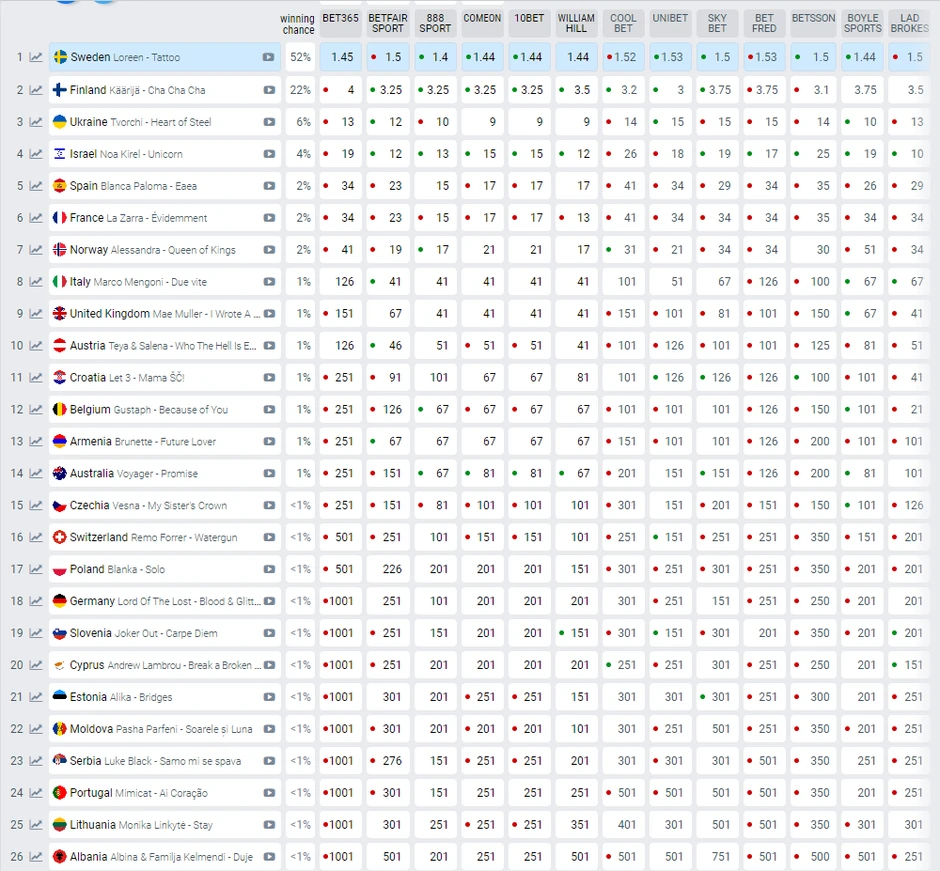This screenshot has width=940, height=871.
Task: Open the odds chart icon for Ukraine
Action: [36, 122]
